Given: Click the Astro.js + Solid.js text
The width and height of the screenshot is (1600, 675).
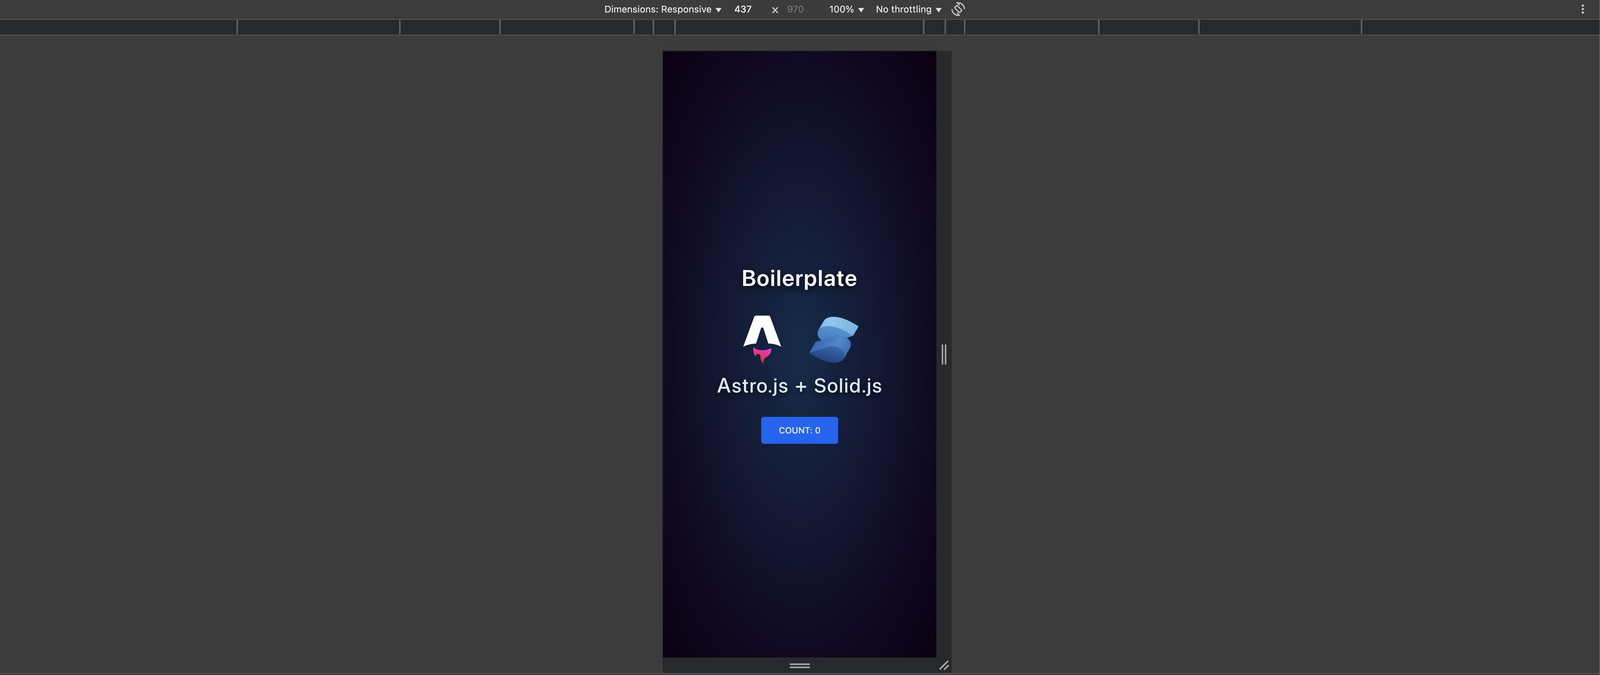Looking at the screenshot, I should [x=799, y=386].
